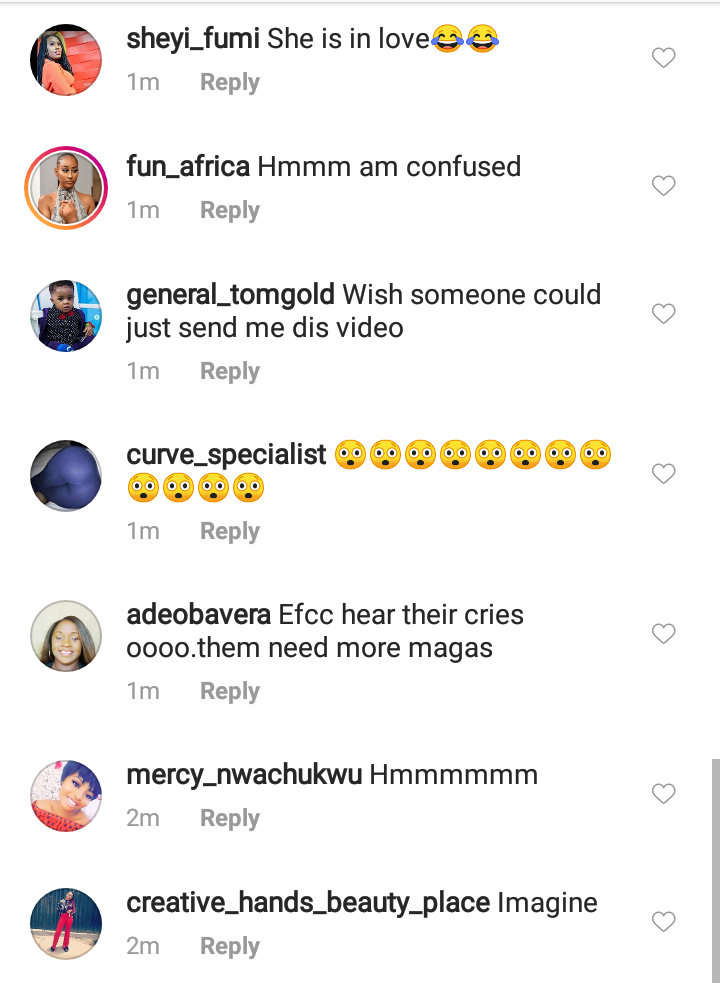Screen dimensions: 720x1004
Task: Go to creative_hands_beauty_place's profile
Action: pyautogui.click(x=308, y=903)
